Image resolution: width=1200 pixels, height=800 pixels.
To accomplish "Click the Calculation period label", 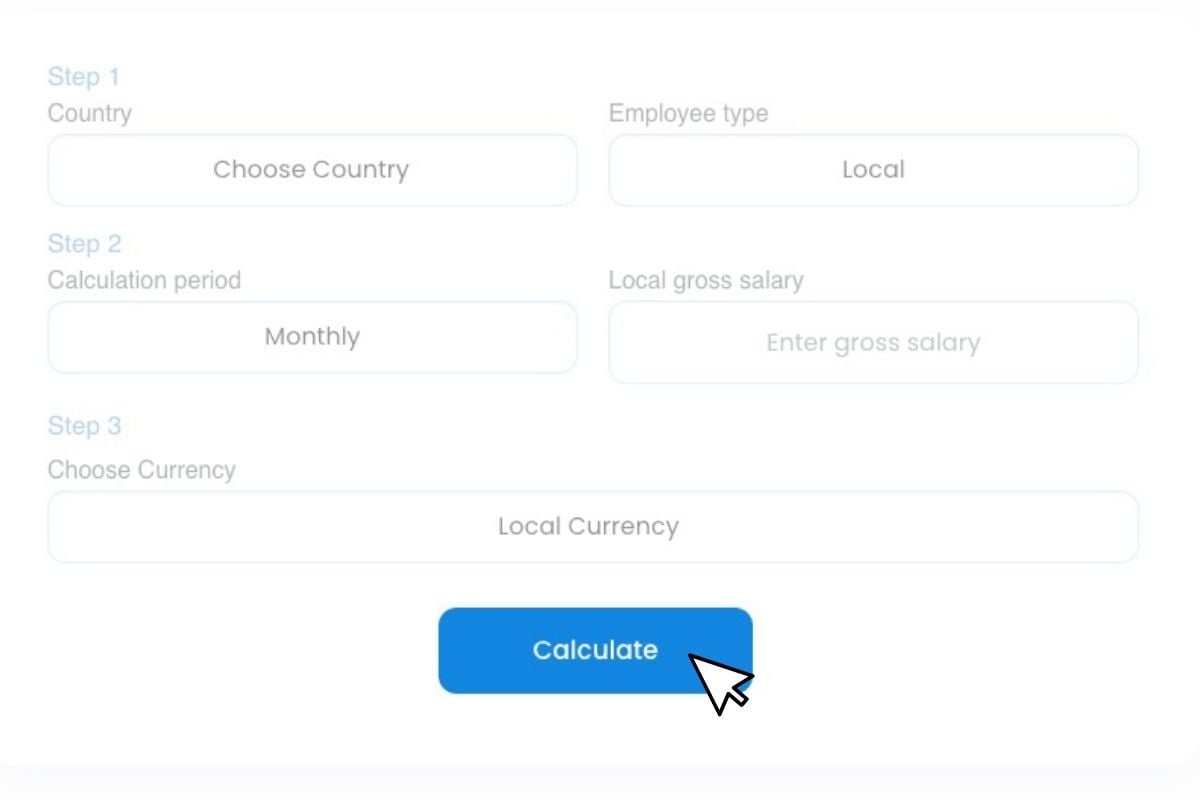I will point(145,280).
